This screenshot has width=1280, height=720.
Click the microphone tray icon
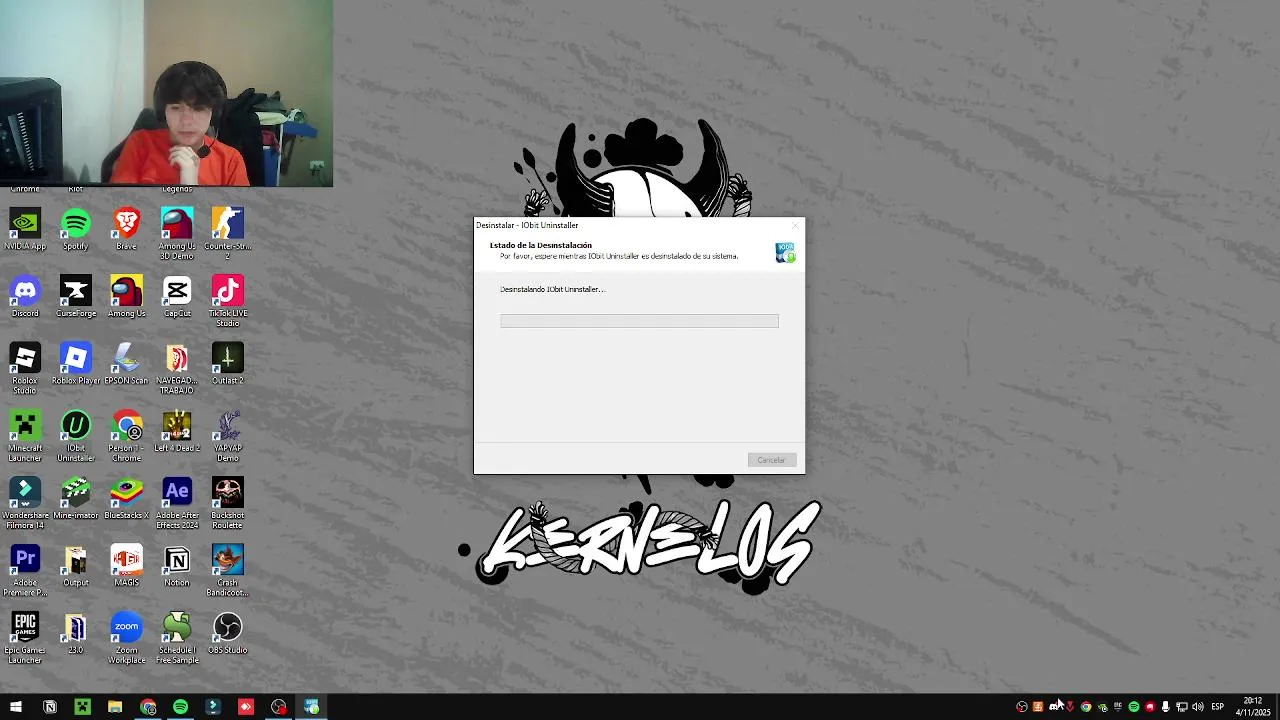(1165, 707)
